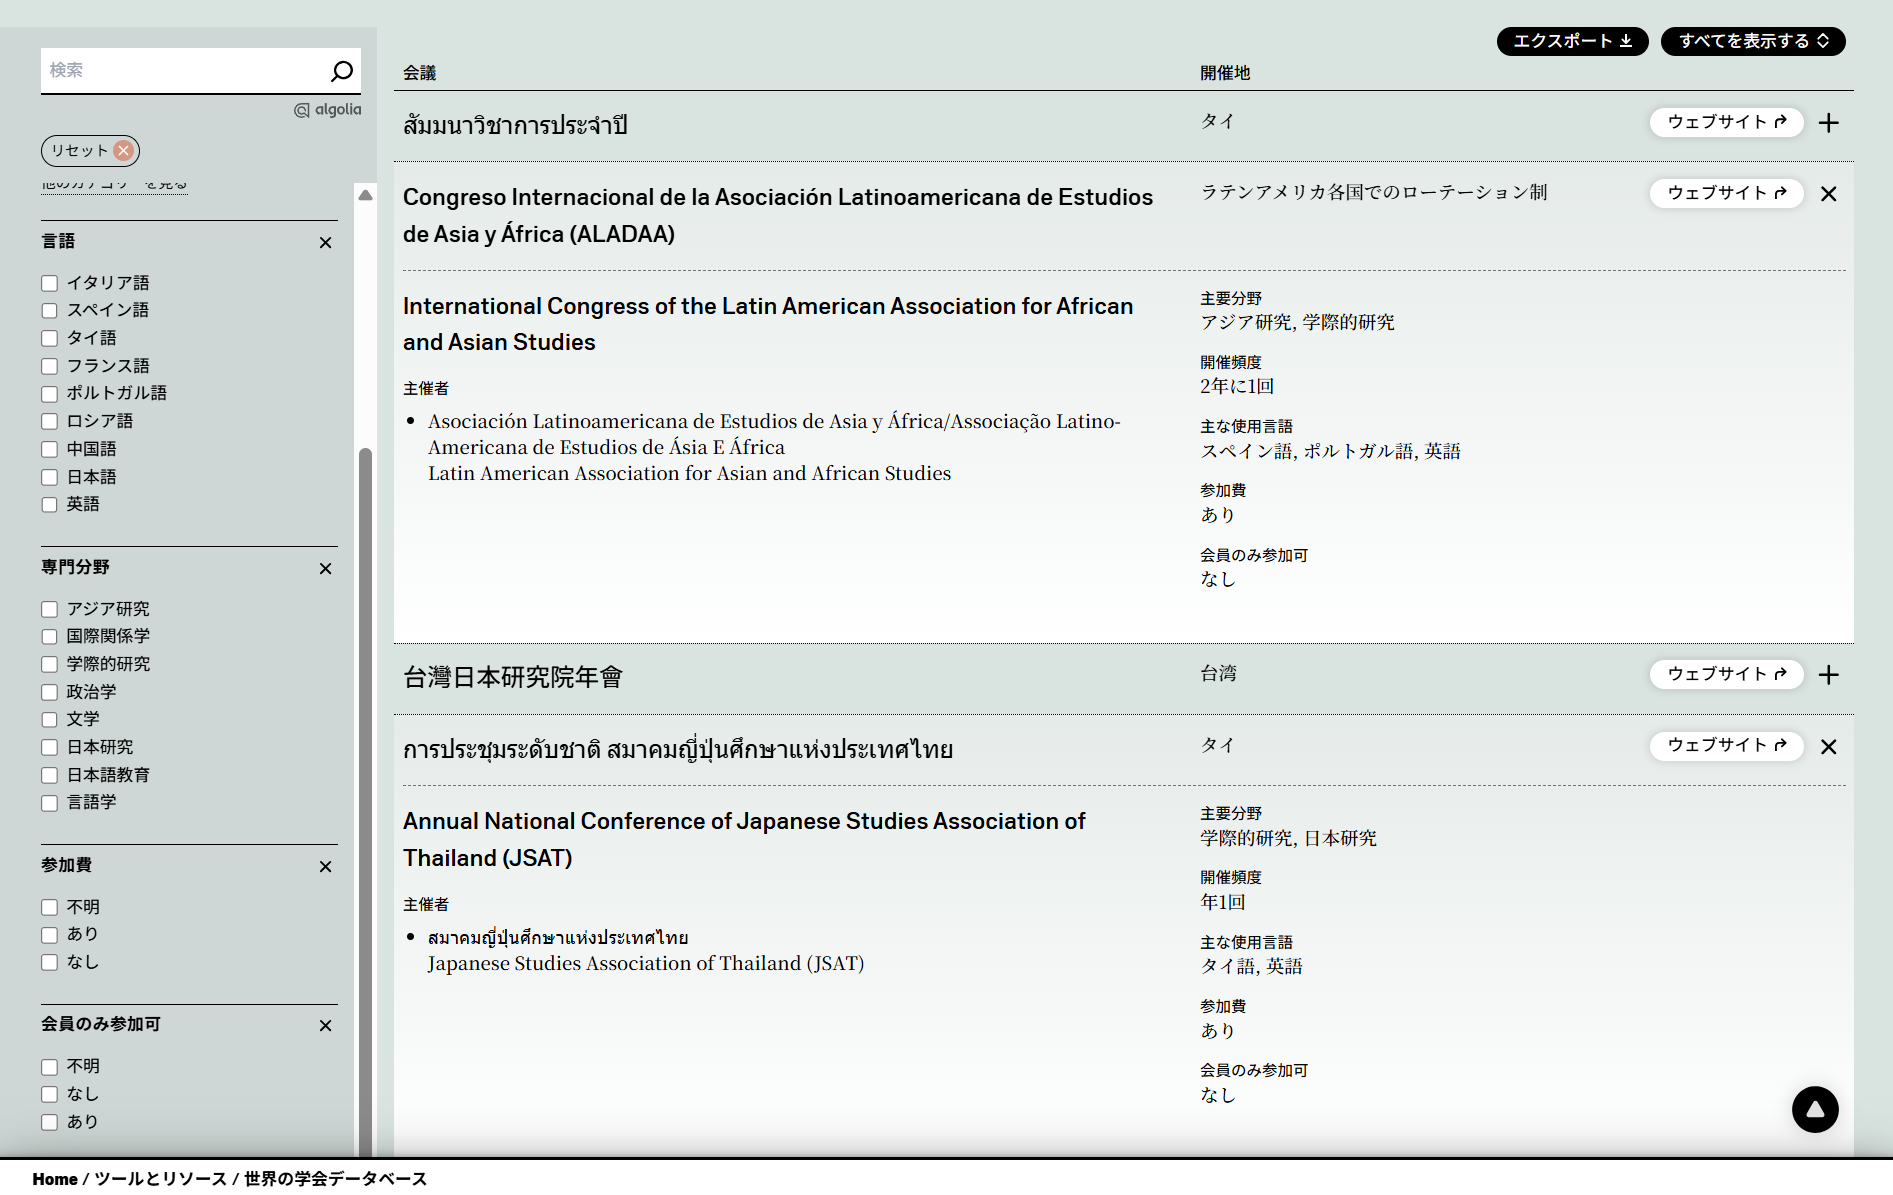Click the search magnifier icon
This screenshot has height=1195, width=1893.
pos(341,71)
